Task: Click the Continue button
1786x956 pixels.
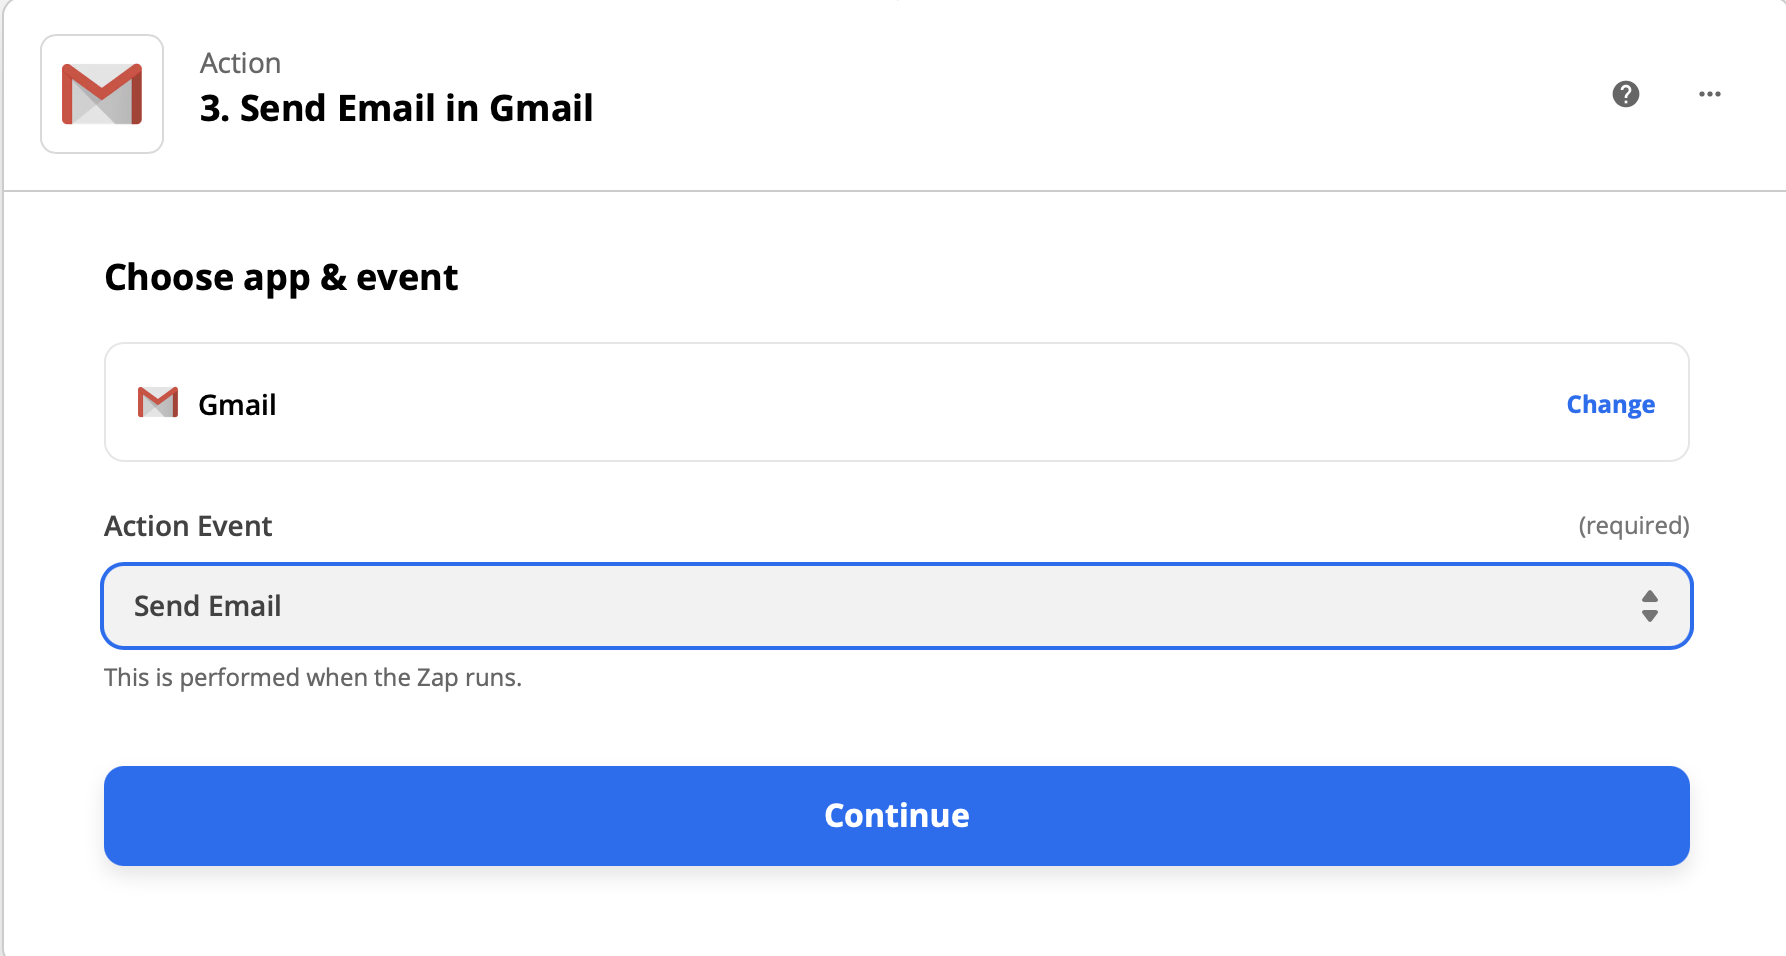Action: [x=896, y=816]
